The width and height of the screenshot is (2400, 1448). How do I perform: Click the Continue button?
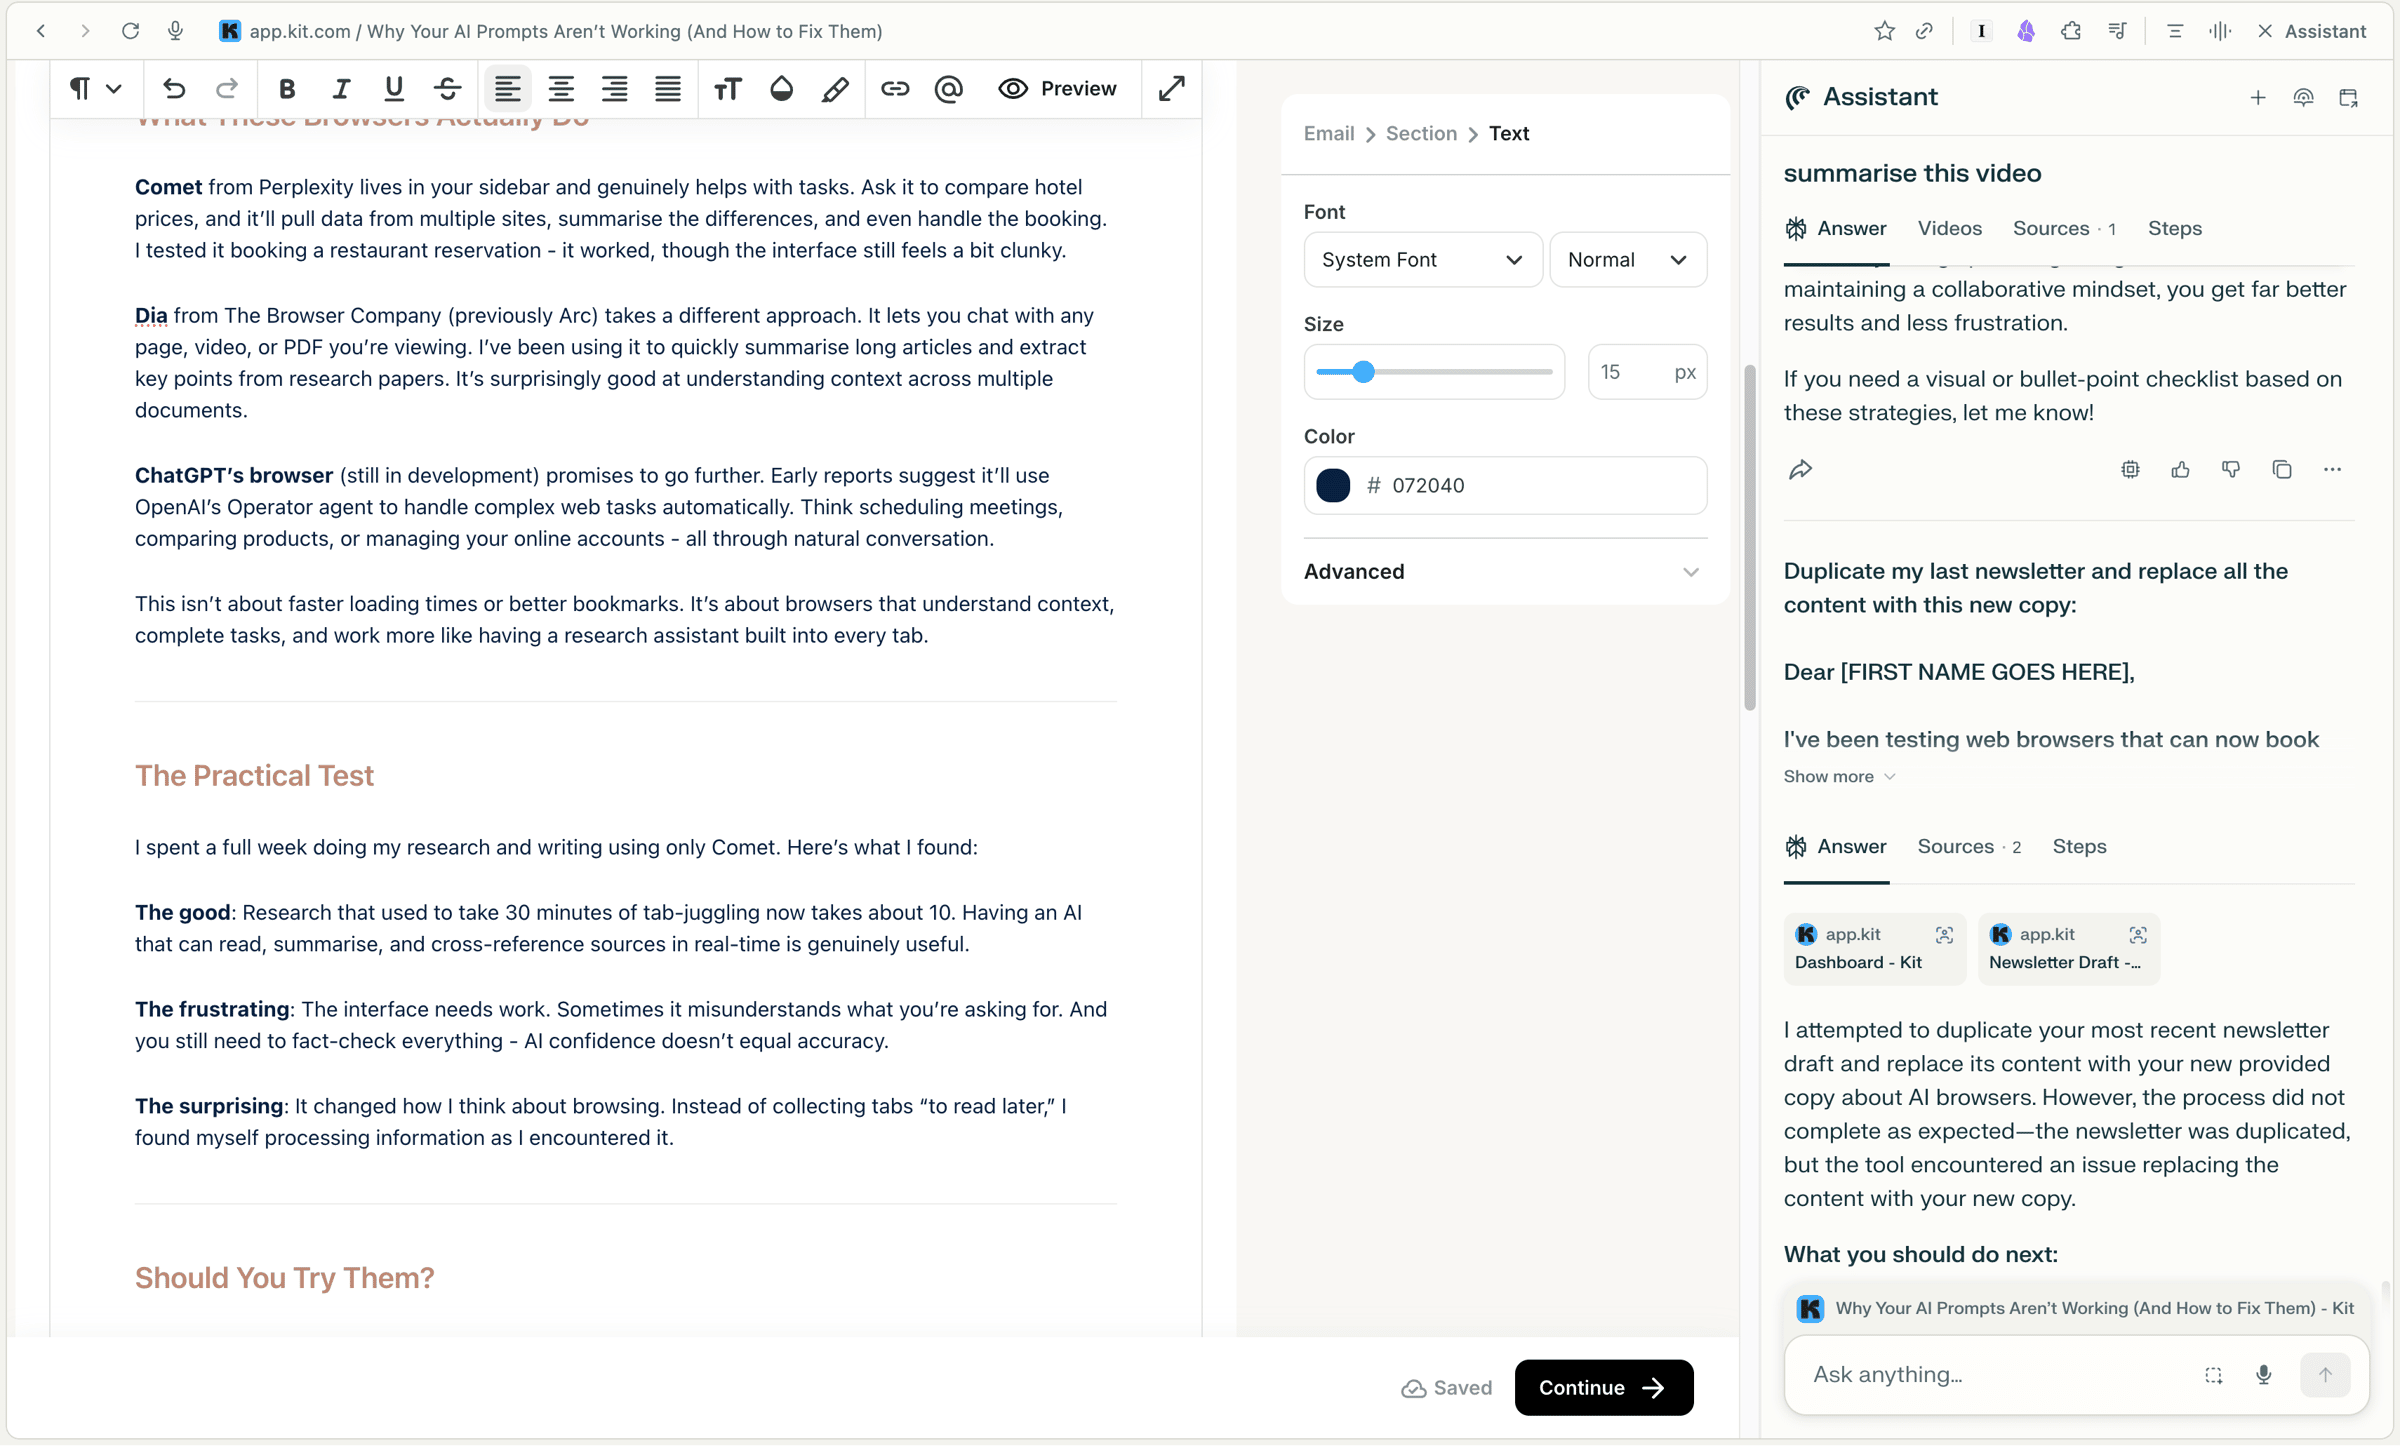pos(1603,1388)
